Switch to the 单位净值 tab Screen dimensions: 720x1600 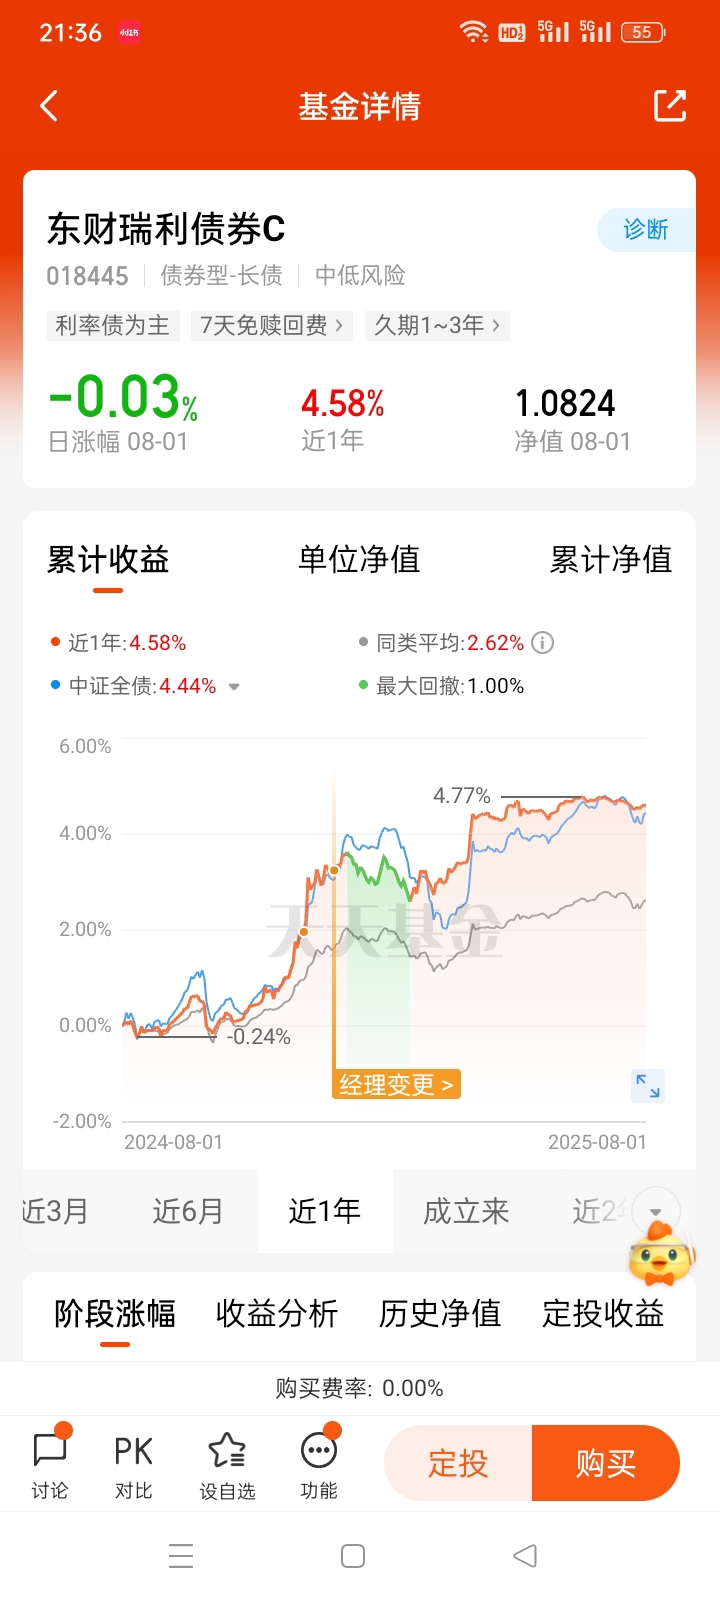coord(359,559)
